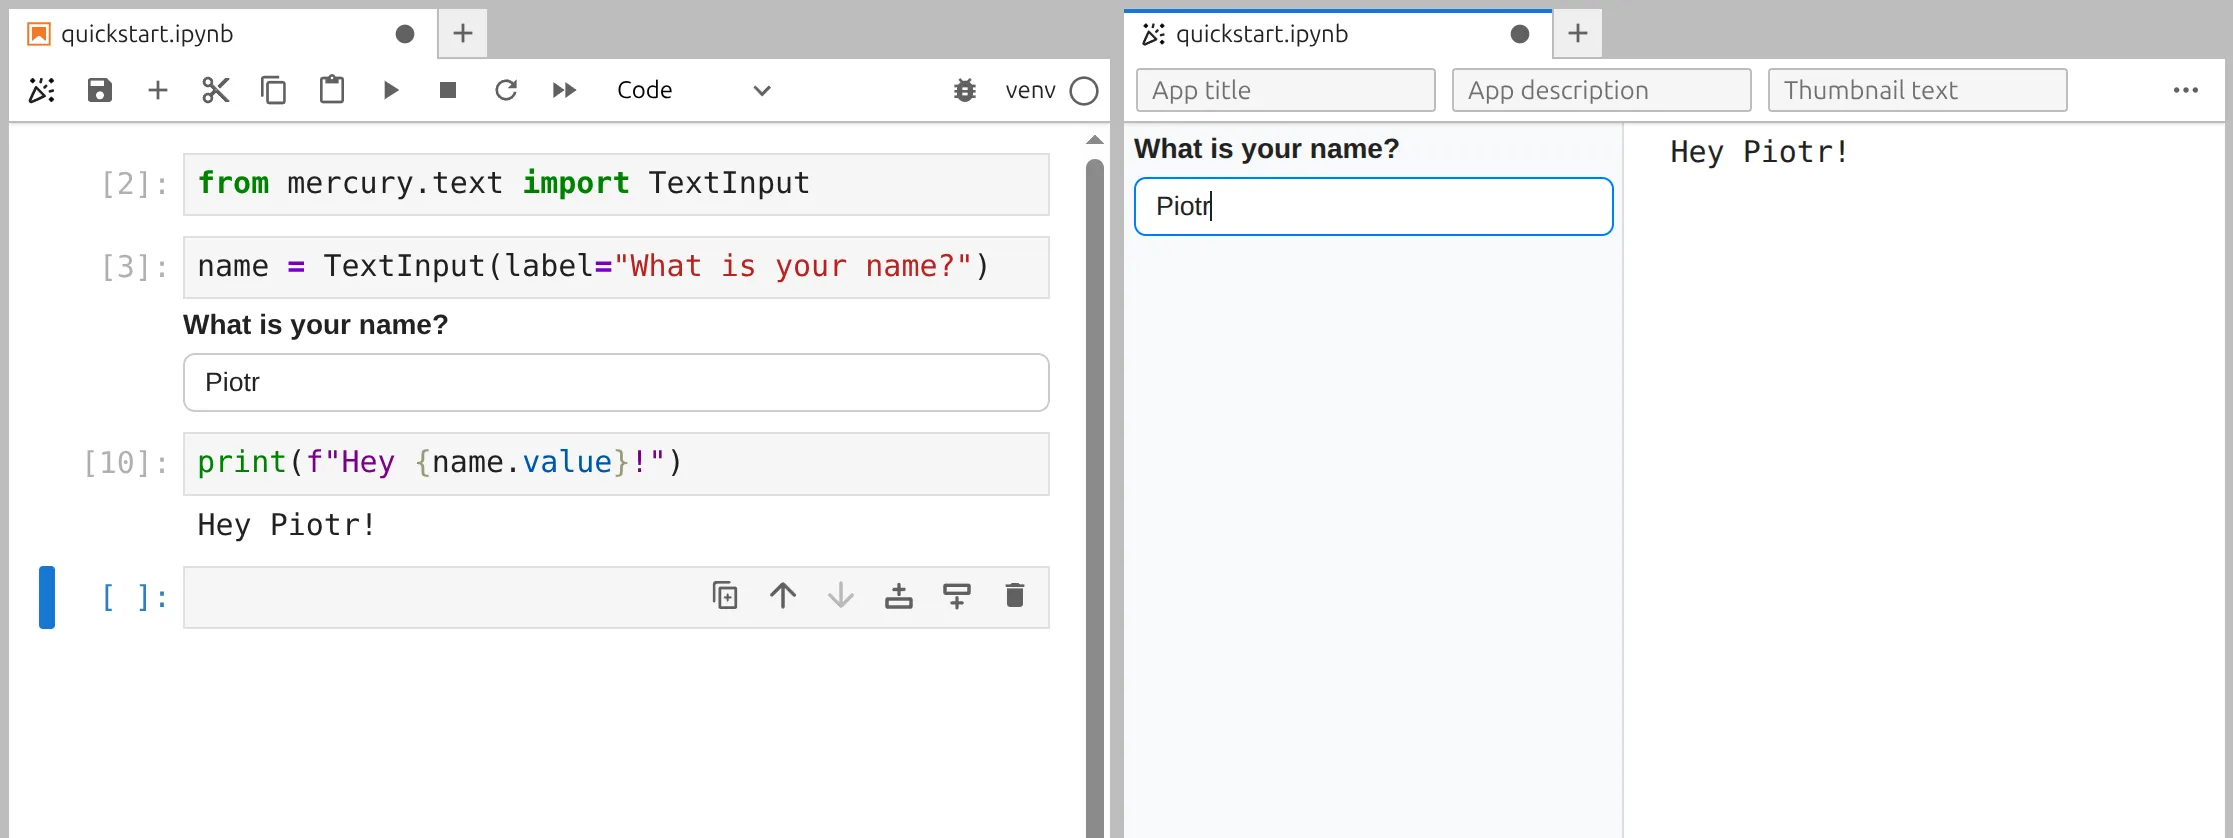Open a new tab beside the right quickstart.ipynb
The width and height of the screenshot is (2233, 838).
point(1577,34)
